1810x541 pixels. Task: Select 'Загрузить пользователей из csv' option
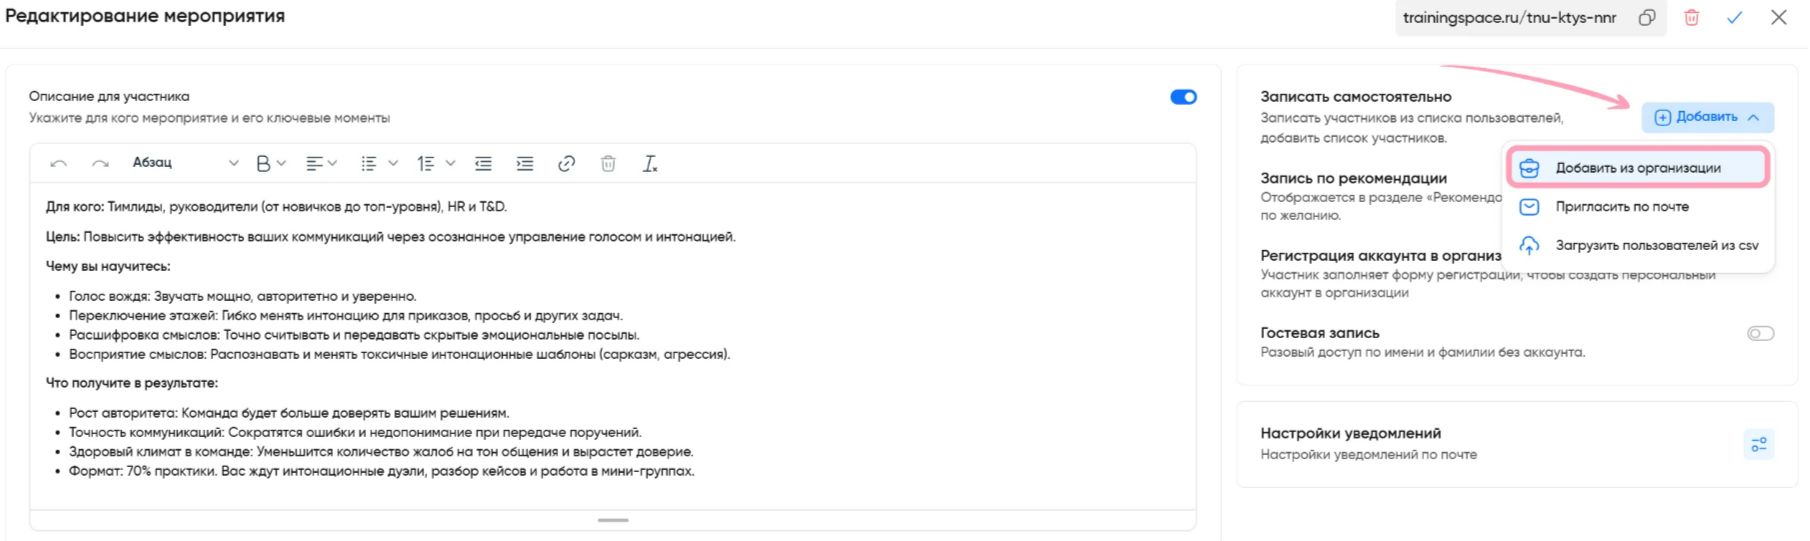pyautogui.click(x=1656, y=245)
